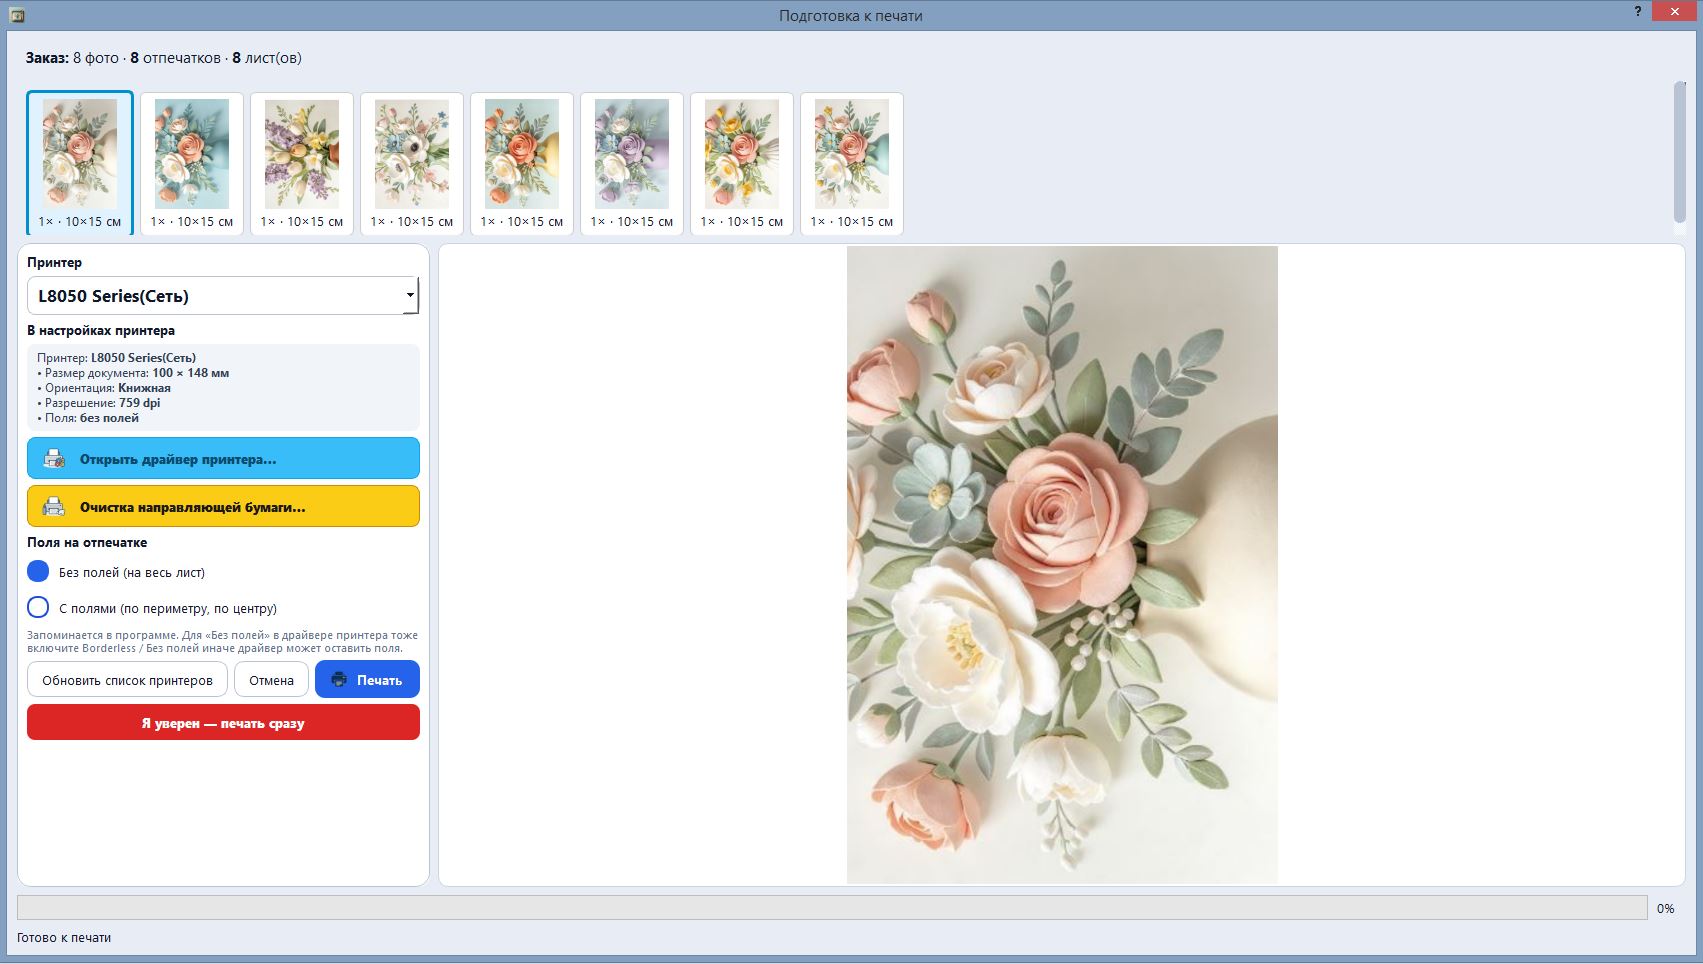Click the help question mark icon
Viewport: 1703px width, 964px height.
(1638, 12)
